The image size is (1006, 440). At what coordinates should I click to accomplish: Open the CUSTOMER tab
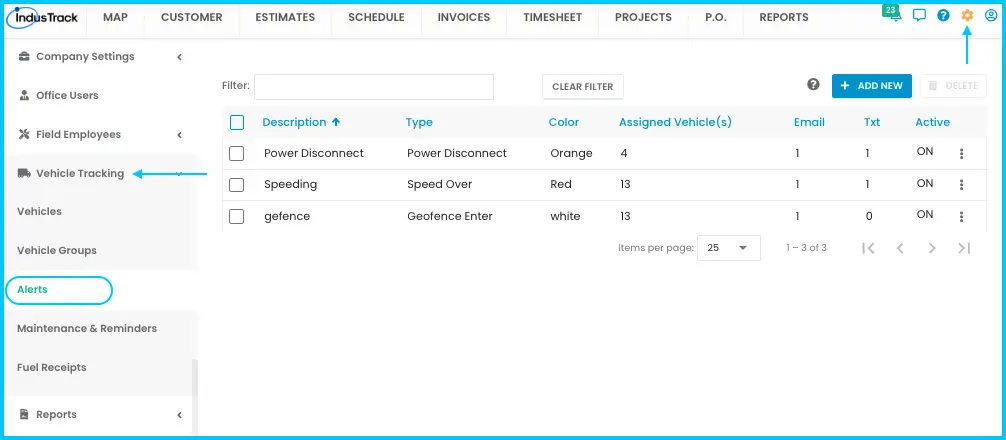click(192, 18)
